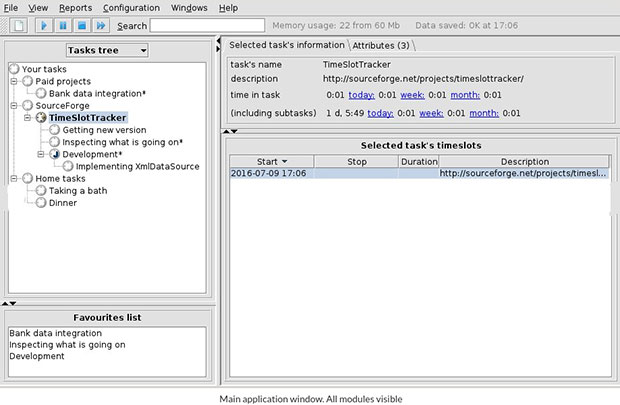This screenshot has height=405, width=620.
Task: Select Development task in tasks tree
Action: (92, 154)
